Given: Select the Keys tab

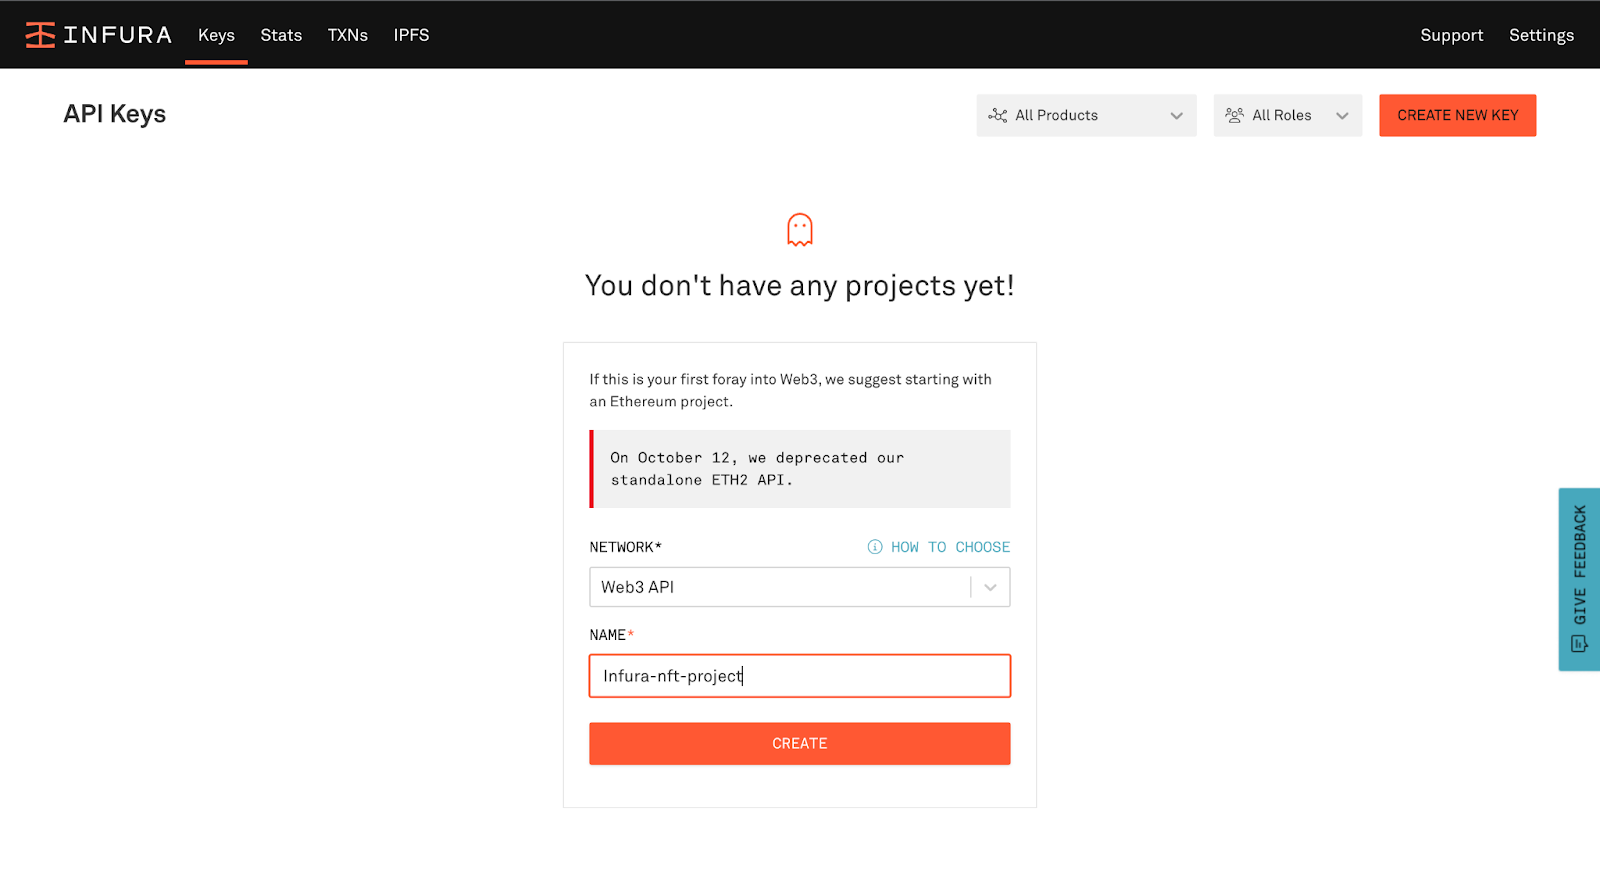Looking at the screenshot, I should [216, 35].
